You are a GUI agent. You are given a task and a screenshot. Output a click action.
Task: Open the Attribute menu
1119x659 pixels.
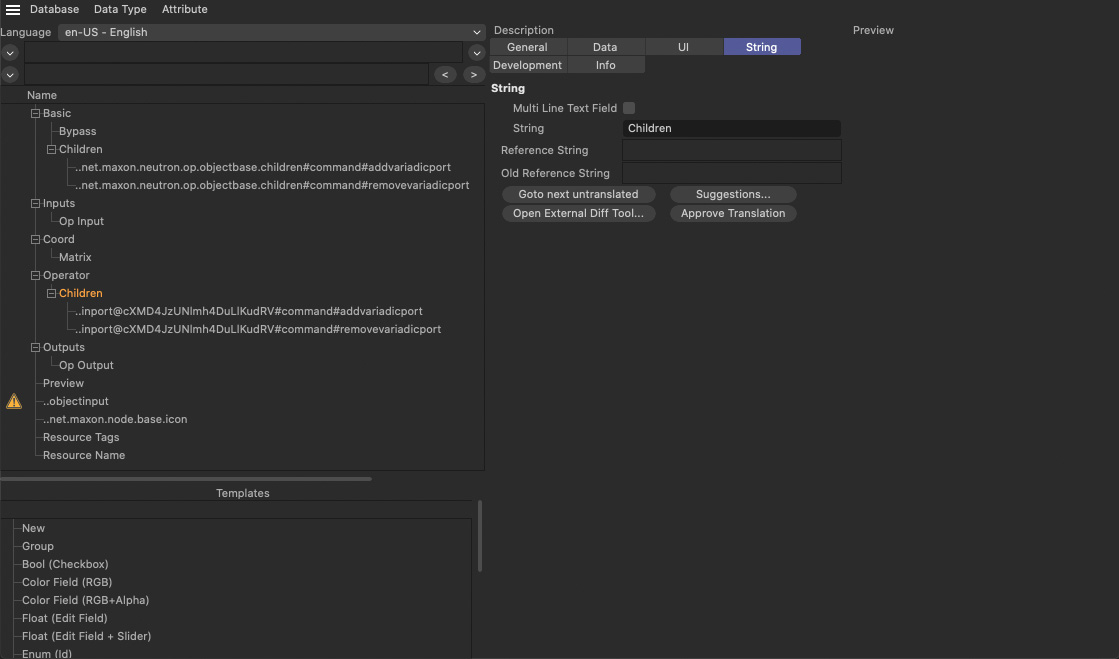point(185,9)
